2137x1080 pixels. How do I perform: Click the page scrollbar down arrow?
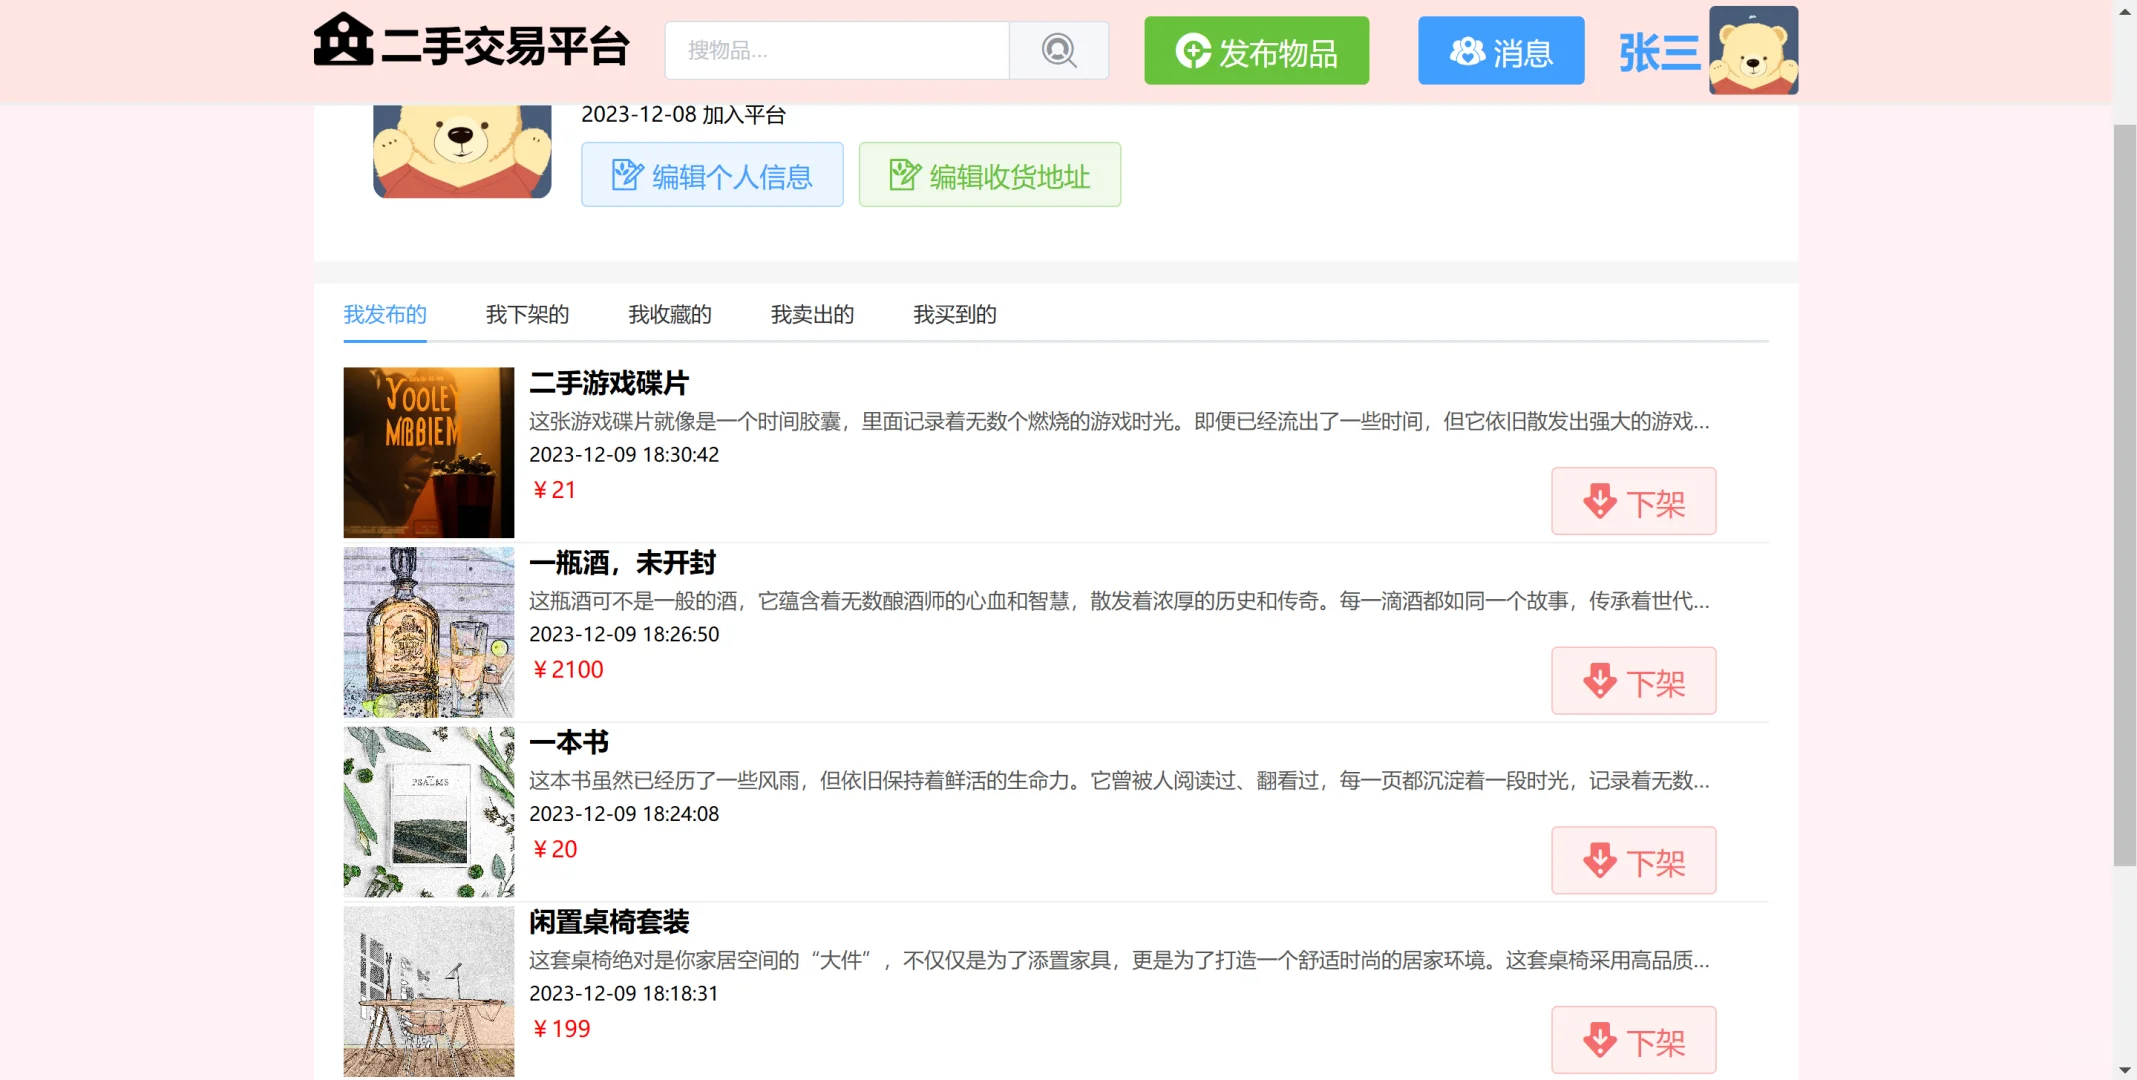click(2122, 1069)
